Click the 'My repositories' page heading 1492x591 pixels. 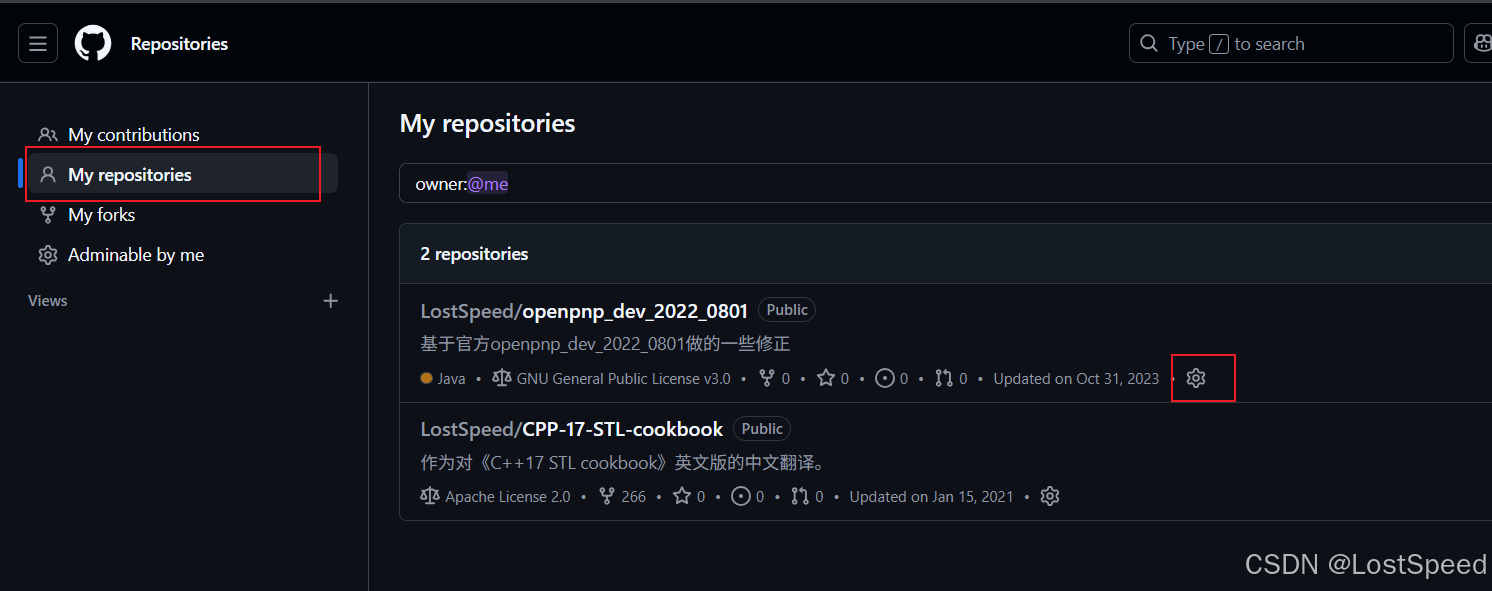coord(487,123)
